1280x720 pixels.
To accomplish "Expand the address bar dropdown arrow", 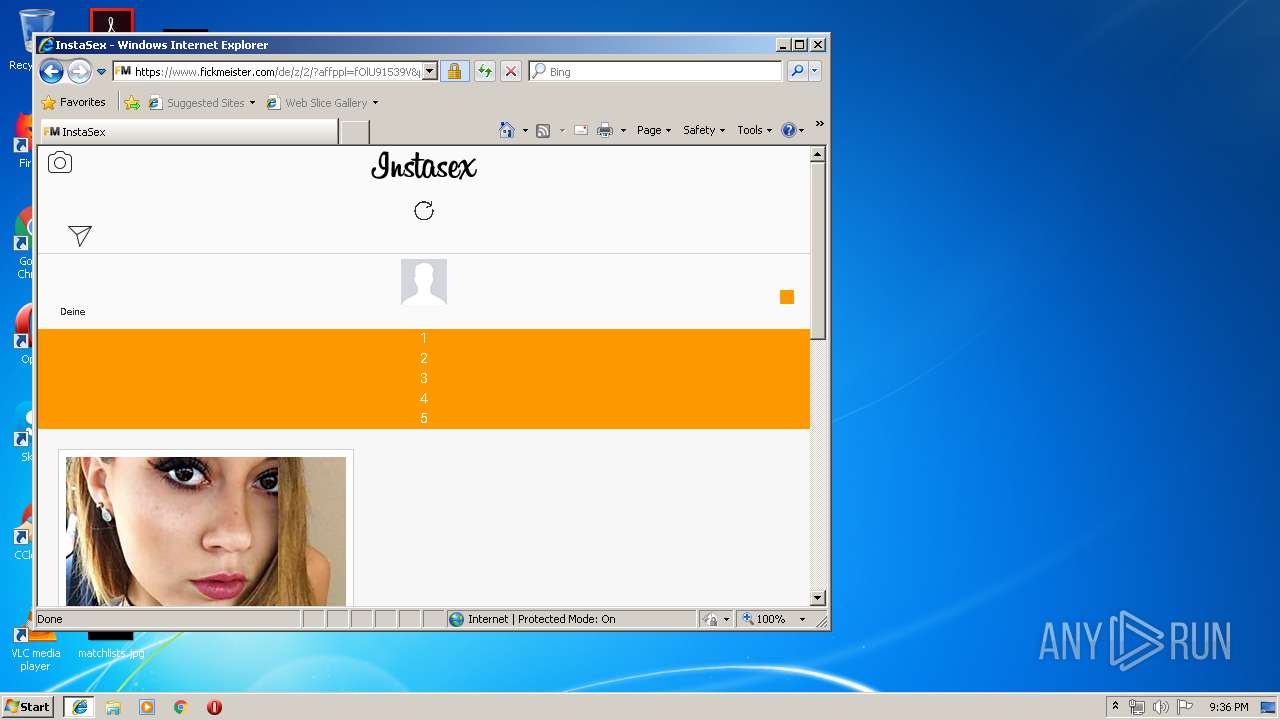I will pyautogui.click(x=430, y=72).
